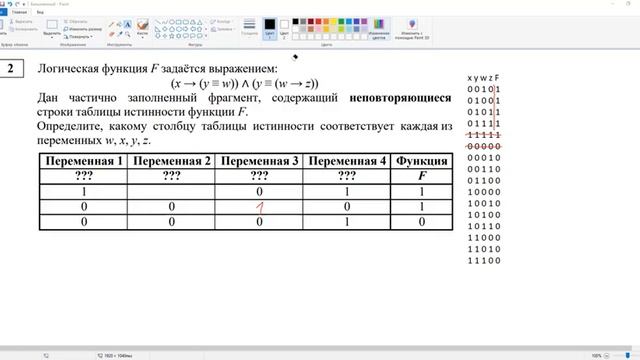Pick the Rectangle shape in Shapes gallery
Image resolution: width=640 pixels, height=360 pixels.
coord(179,22)
